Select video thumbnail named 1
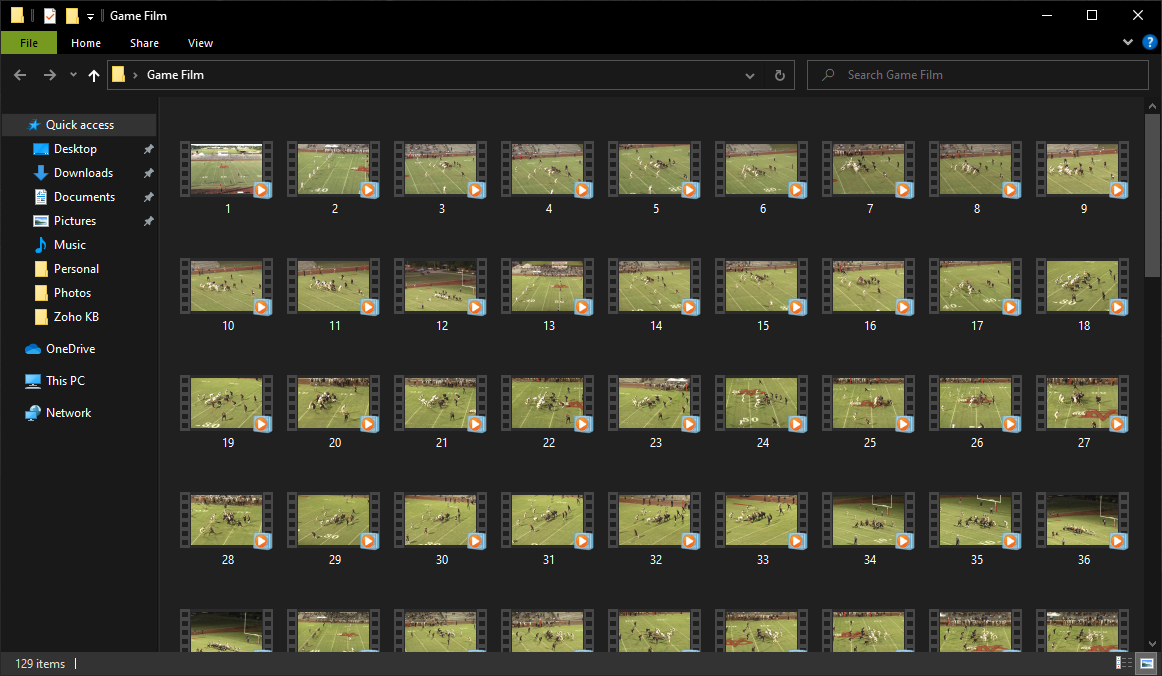 227,170
